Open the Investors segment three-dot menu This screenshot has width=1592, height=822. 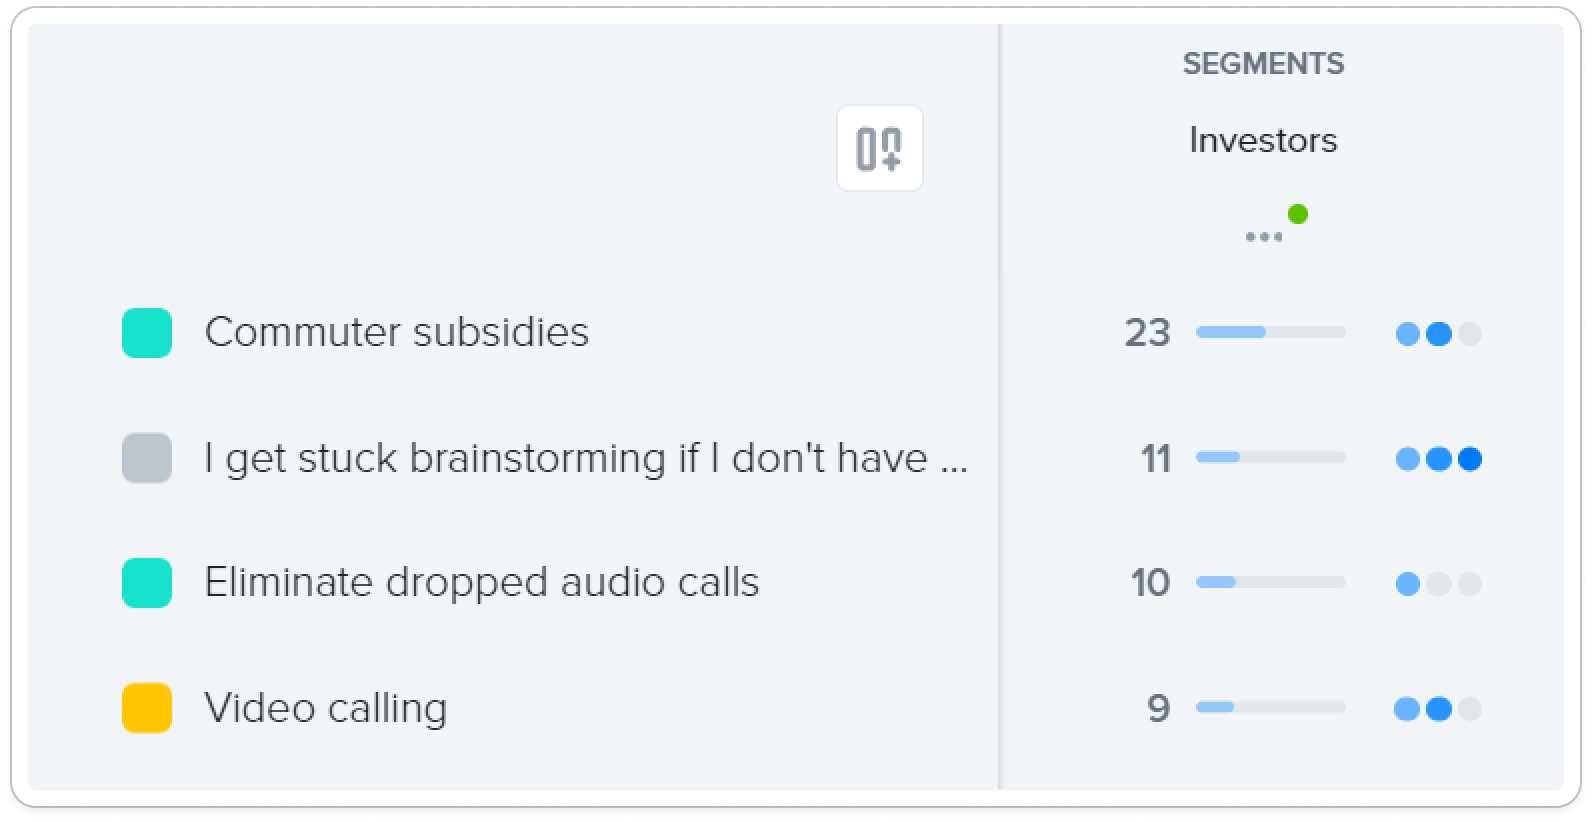tap(1264, 237)
